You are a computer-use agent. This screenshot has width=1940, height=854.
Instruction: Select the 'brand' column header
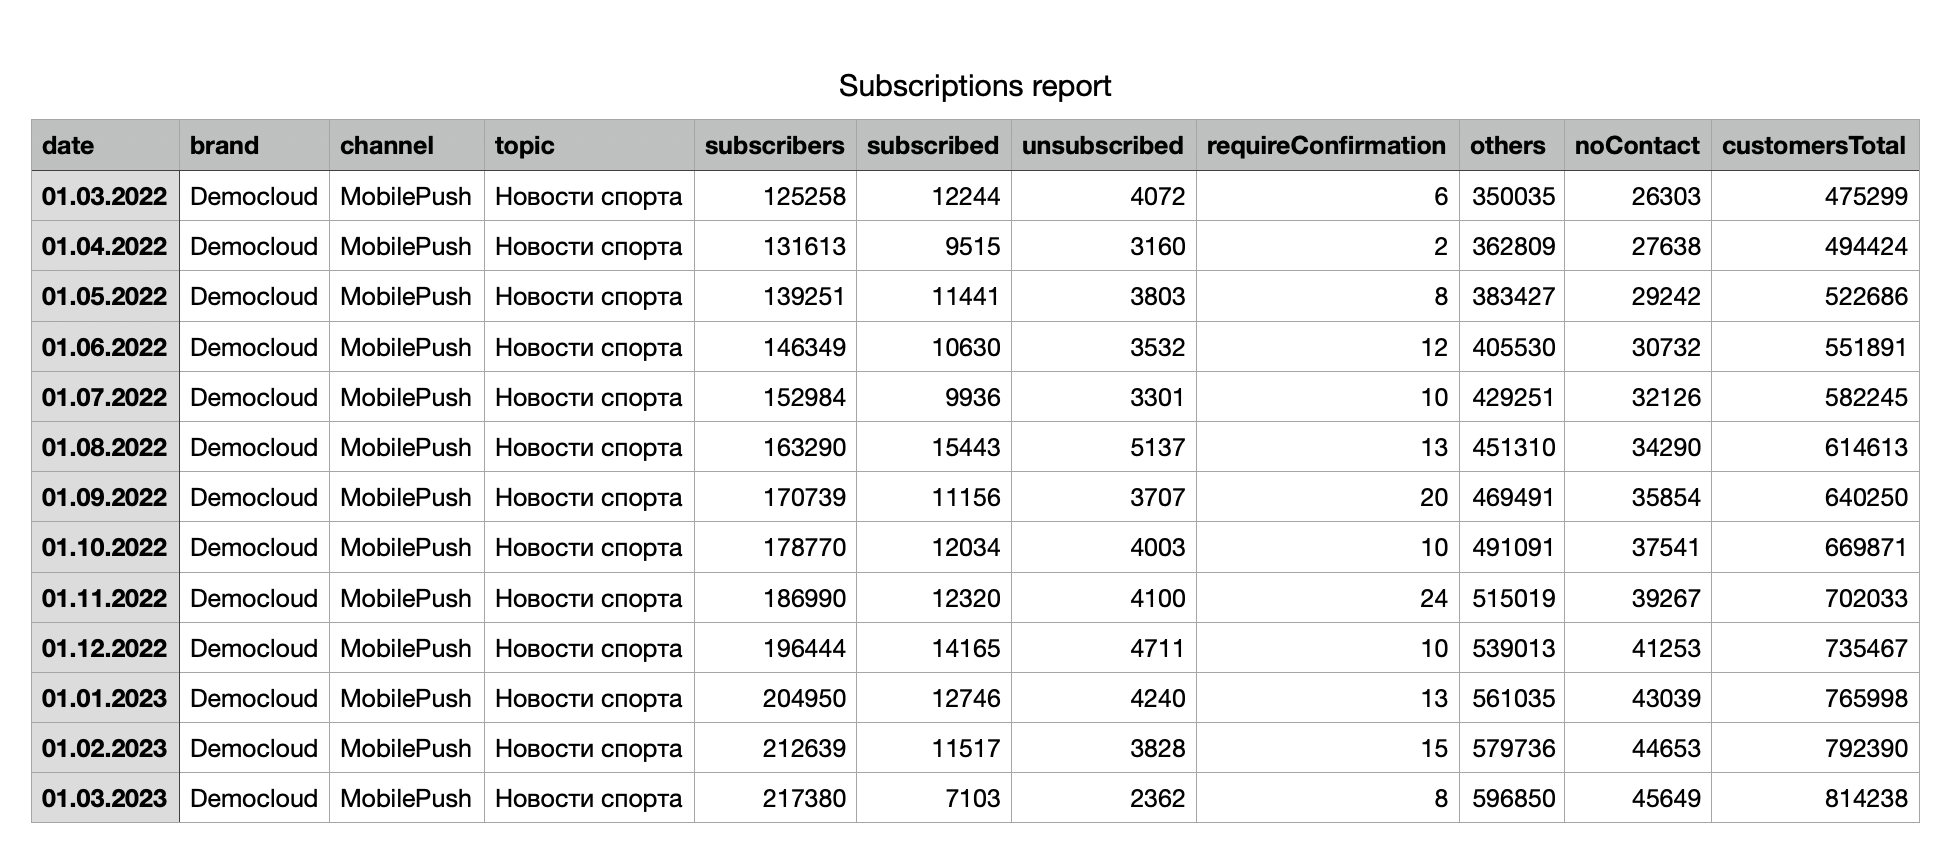(254, 145)
